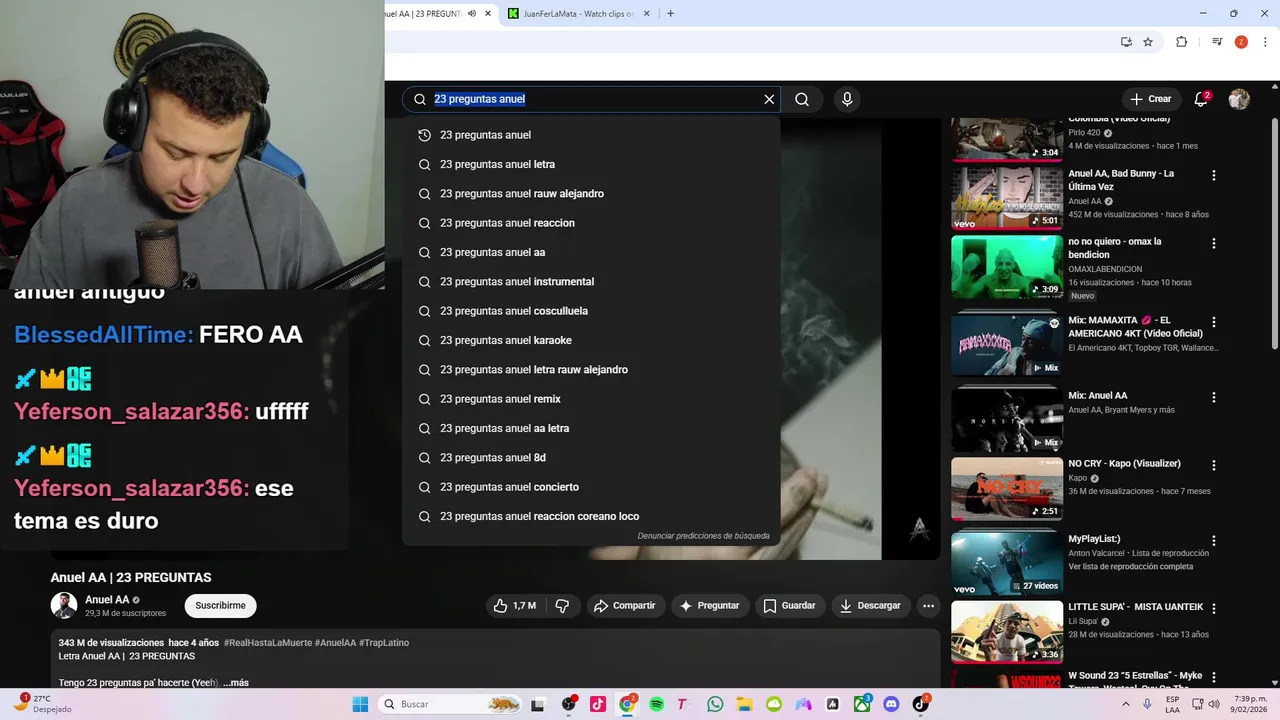Open Discord from taskbar
This screenshot has width=1280, height=720.
click(892, 704)
